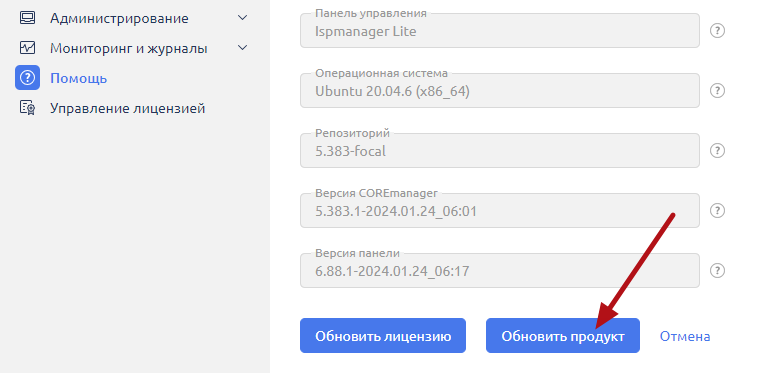The image size is (765, 373).
Task: Show help tooltip beside Репозиторий field
Action: (x=717, y=151)
